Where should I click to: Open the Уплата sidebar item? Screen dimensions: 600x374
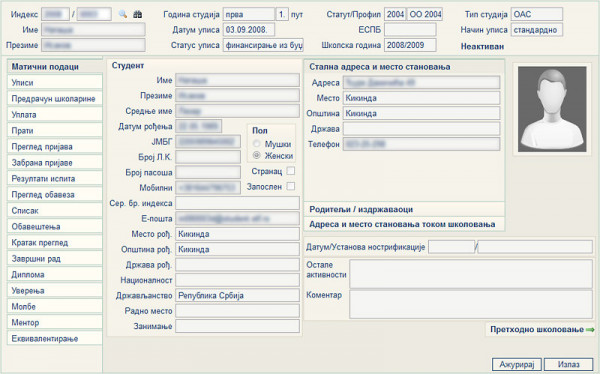(55, 115)
